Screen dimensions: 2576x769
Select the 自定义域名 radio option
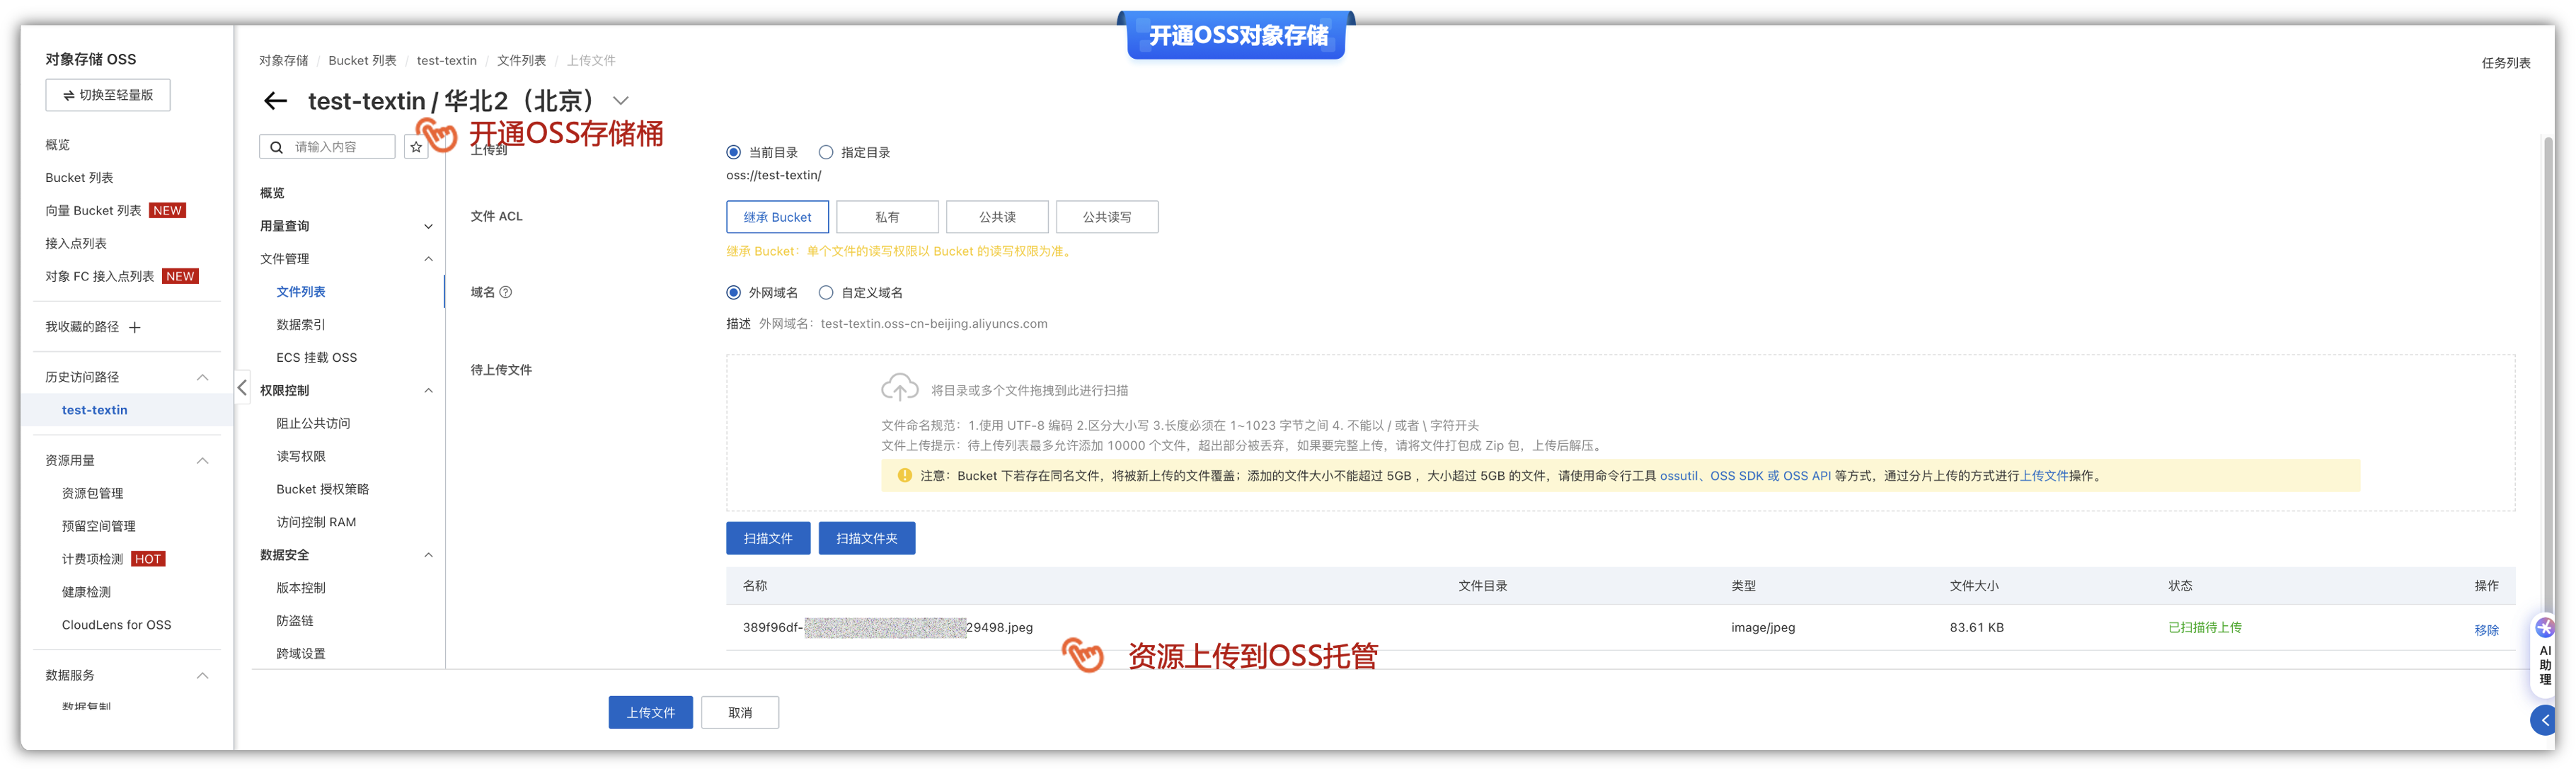point(826,292)
